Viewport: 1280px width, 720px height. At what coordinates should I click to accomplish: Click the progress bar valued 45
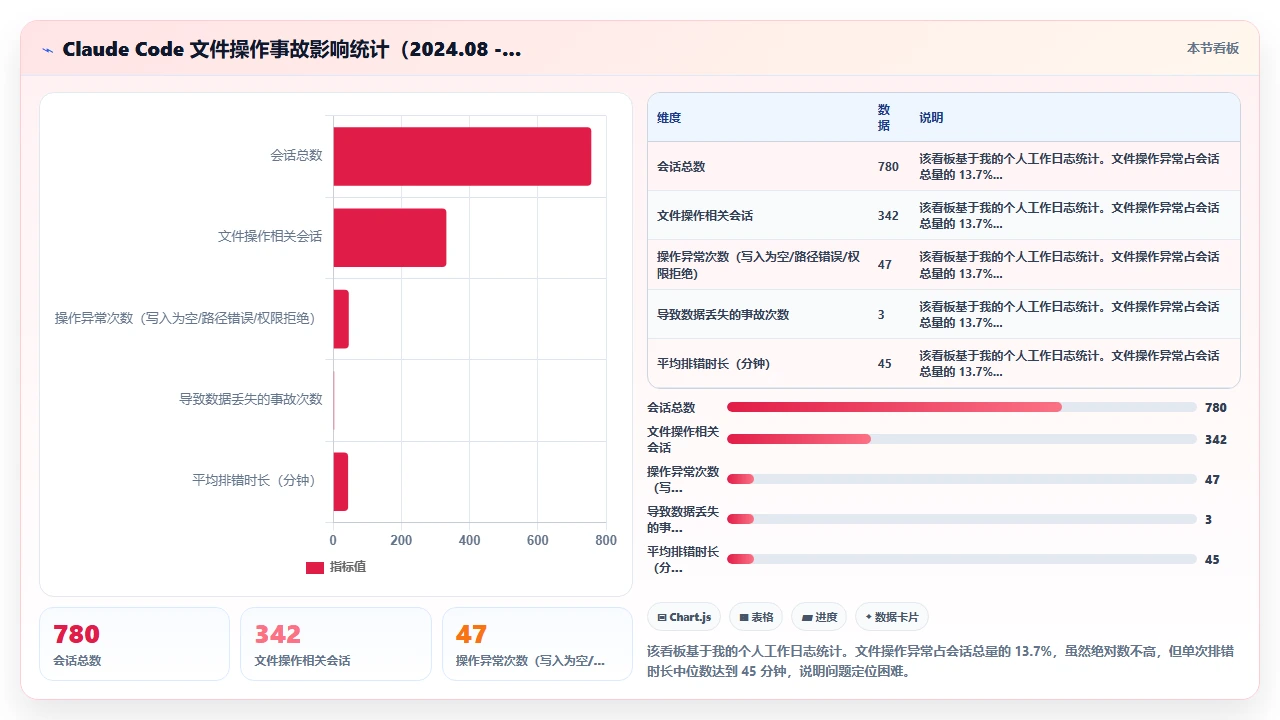[962, 559]
